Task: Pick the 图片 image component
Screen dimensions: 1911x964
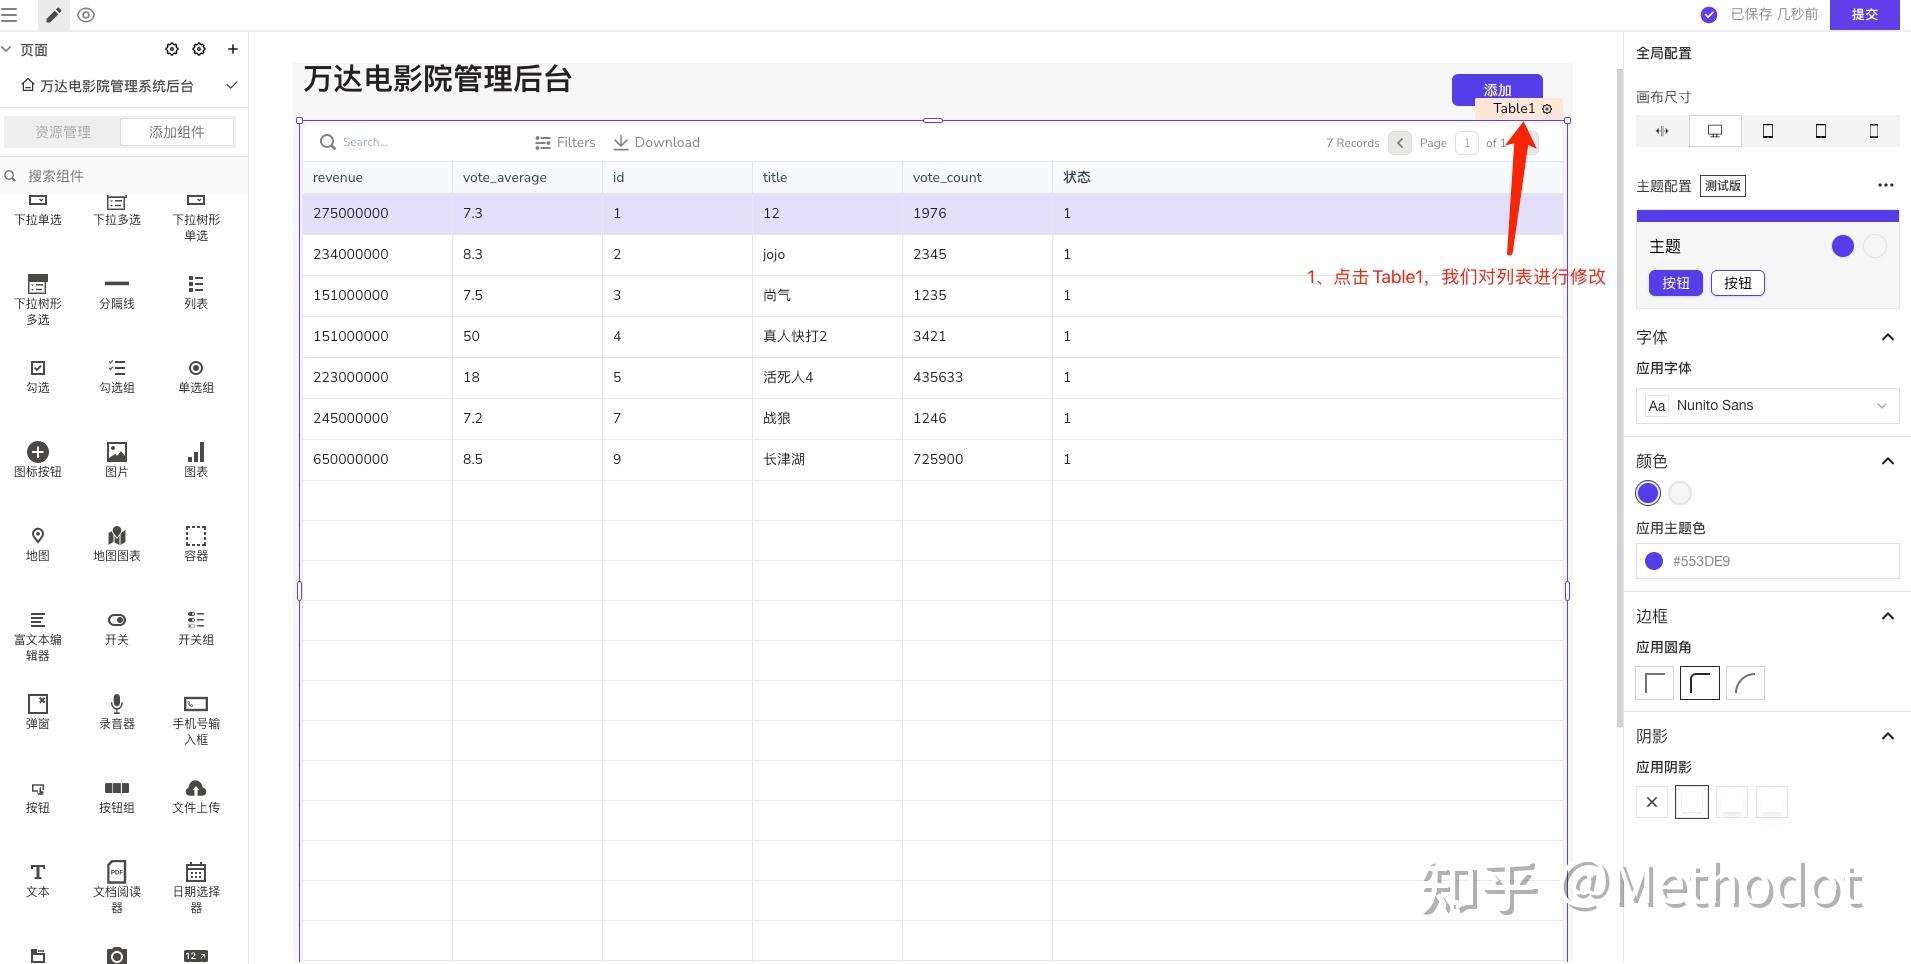Action: tap(117, 461)
